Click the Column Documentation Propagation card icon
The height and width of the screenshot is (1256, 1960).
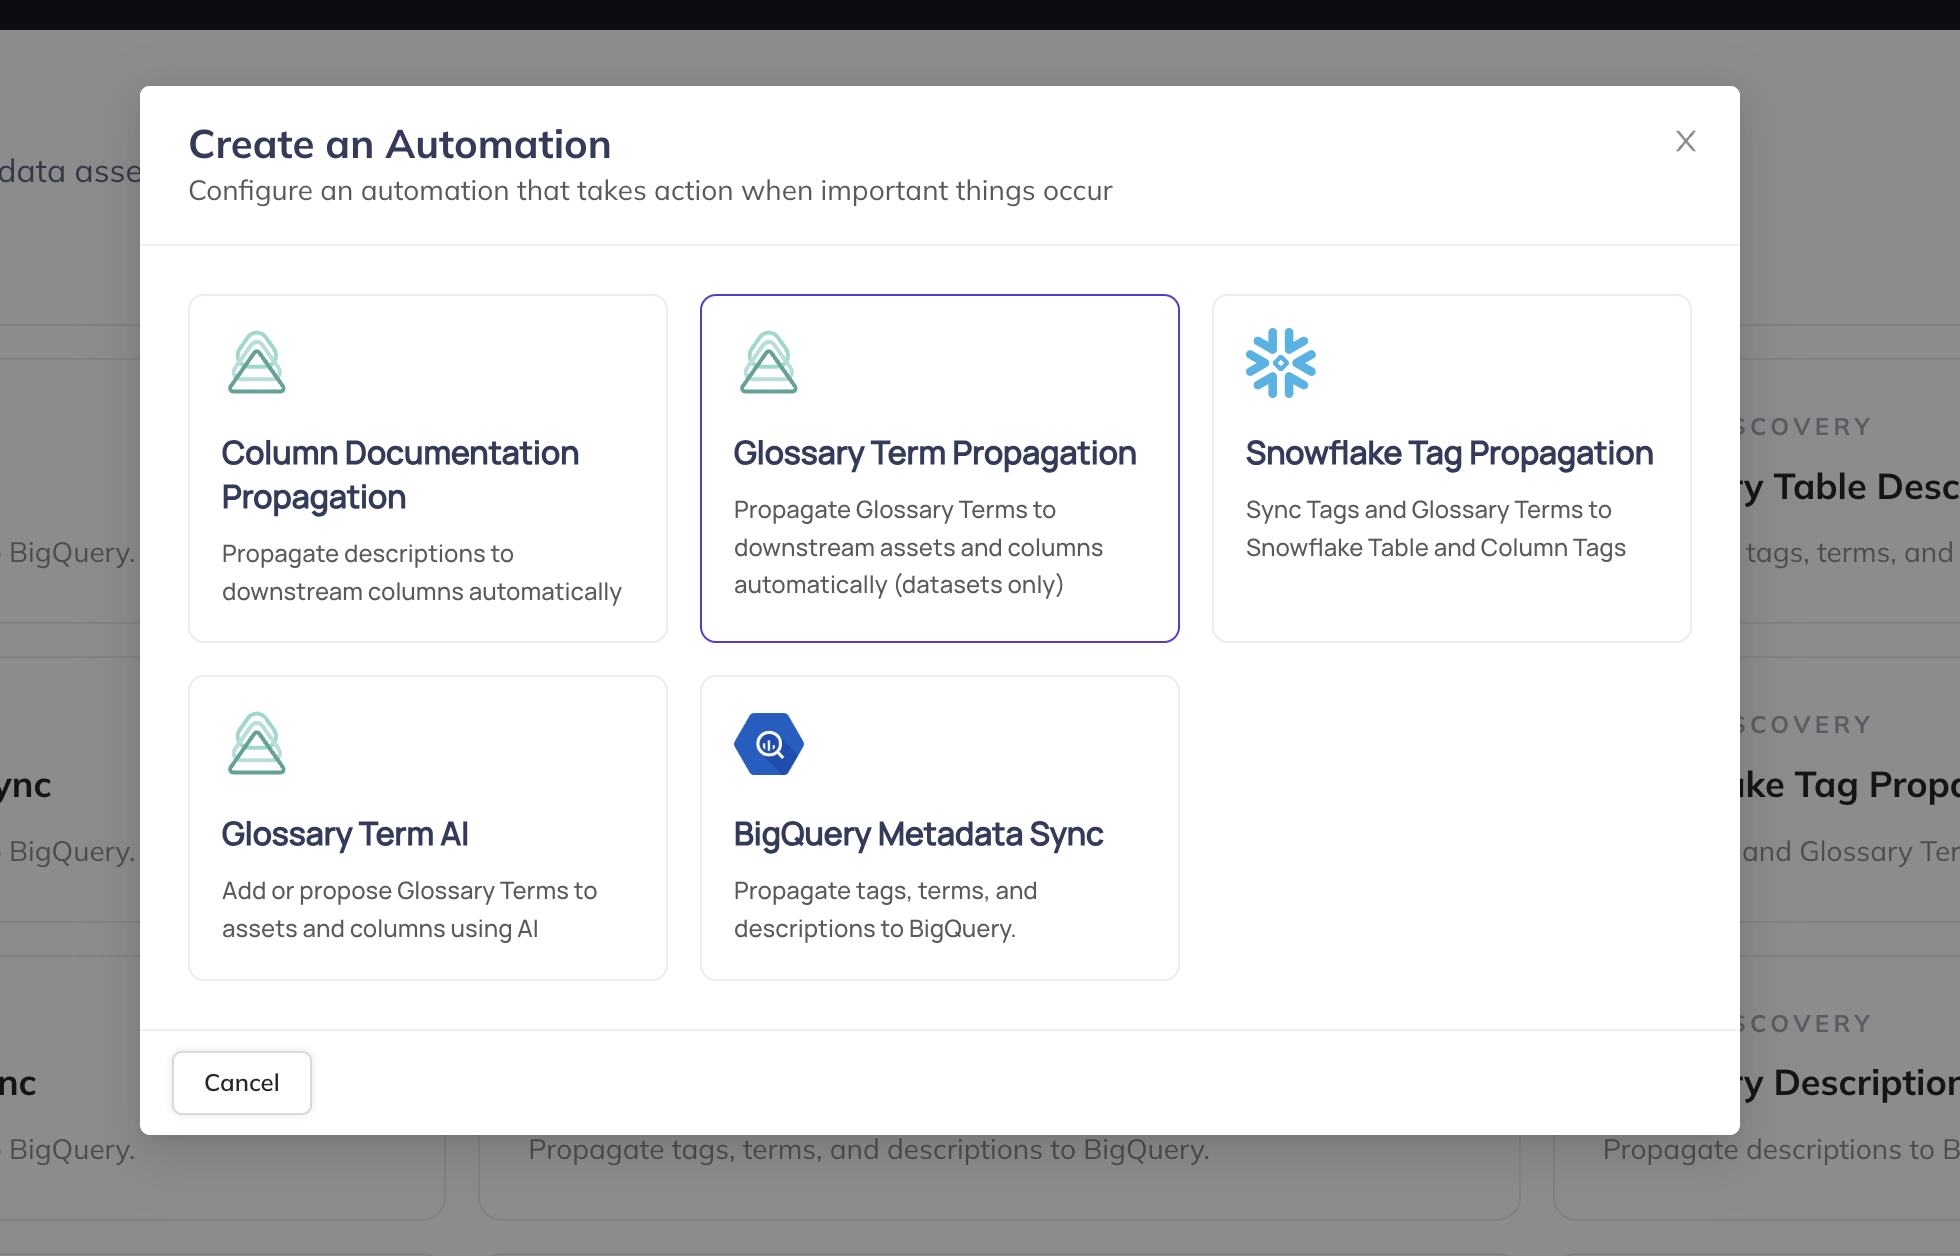[257, 362]
